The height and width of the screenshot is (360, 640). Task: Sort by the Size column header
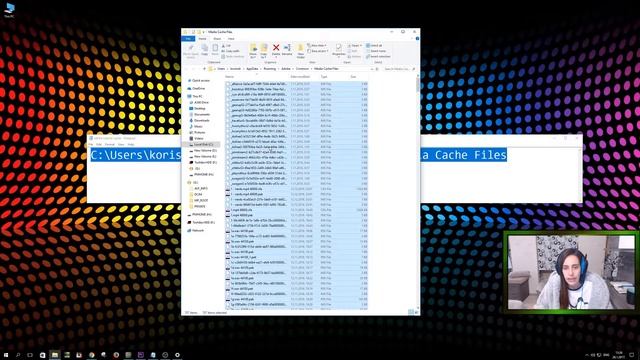[353, 77]
